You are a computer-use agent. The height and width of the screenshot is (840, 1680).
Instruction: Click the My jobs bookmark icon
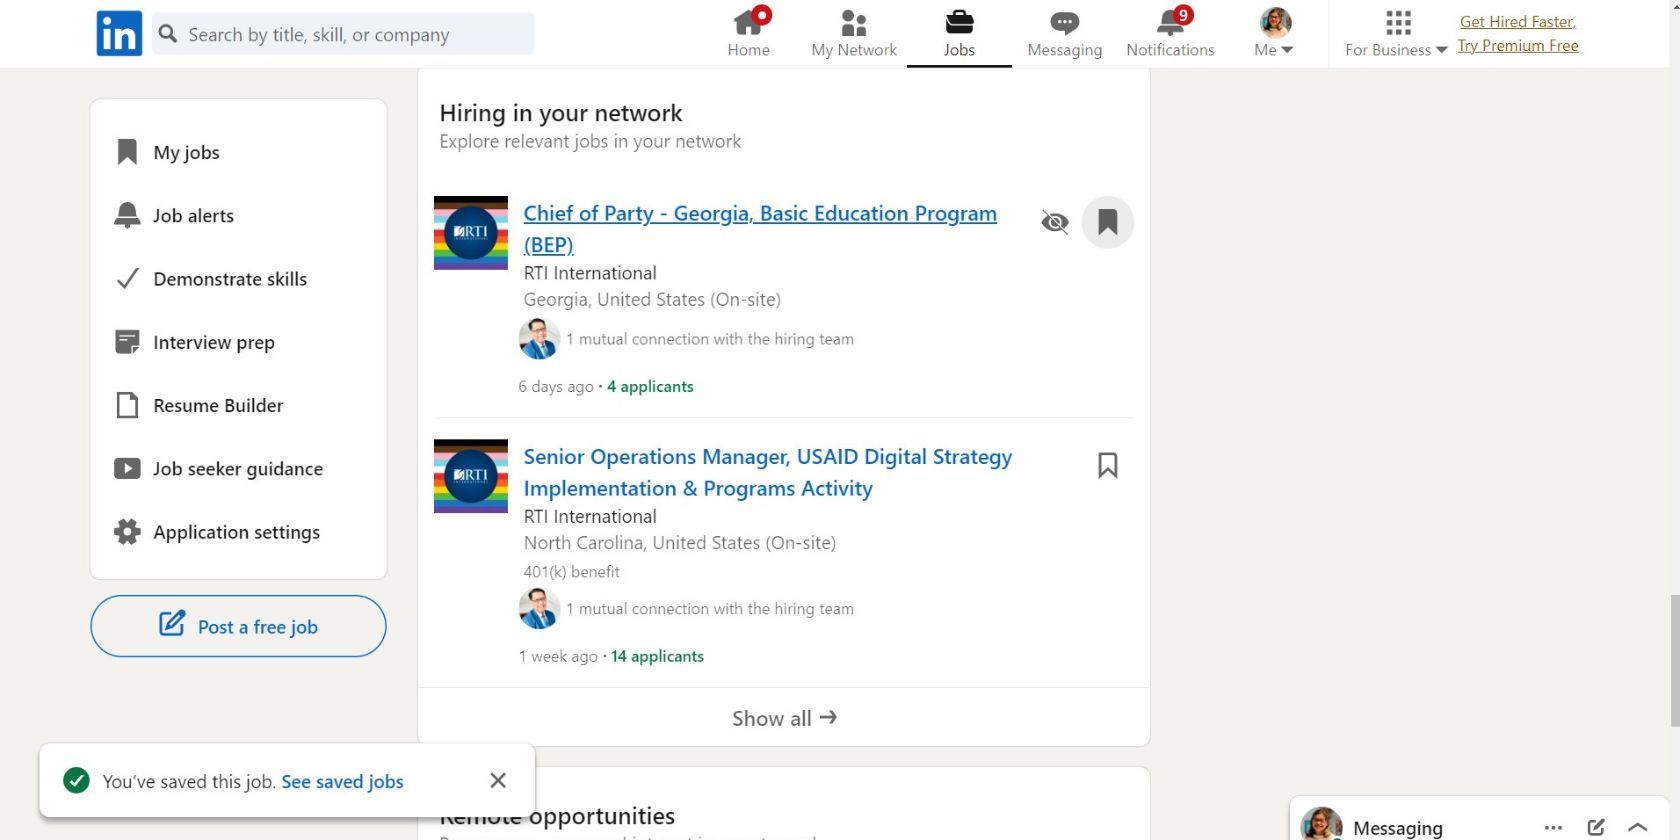point(127,152)
